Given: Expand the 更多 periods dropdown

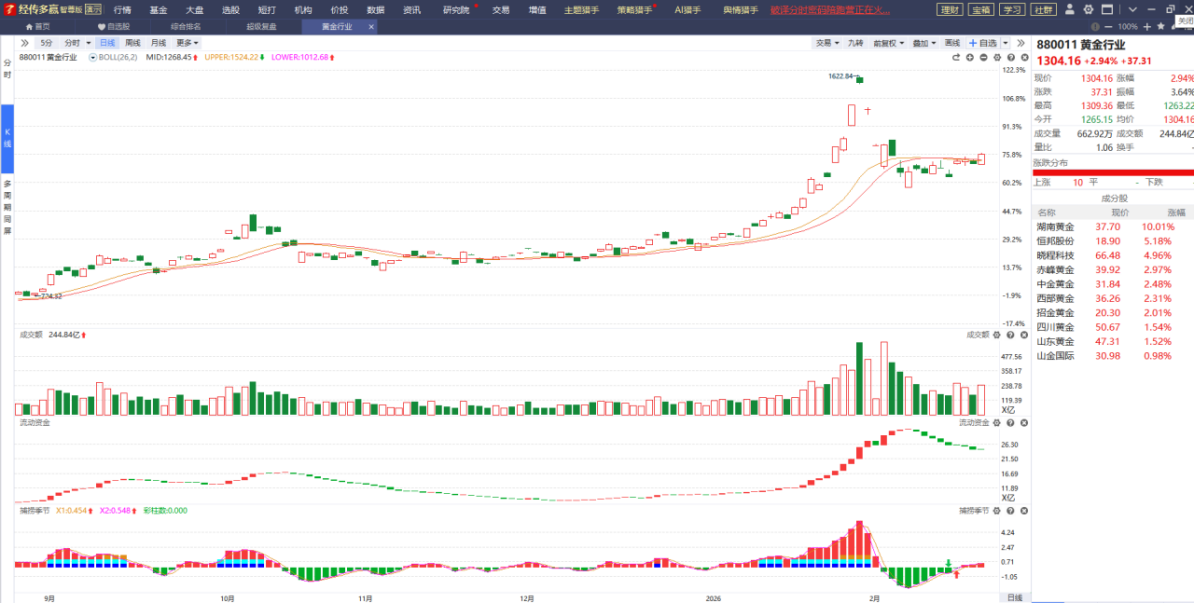Looking at the screenshot, I should [x=188, y=43].
